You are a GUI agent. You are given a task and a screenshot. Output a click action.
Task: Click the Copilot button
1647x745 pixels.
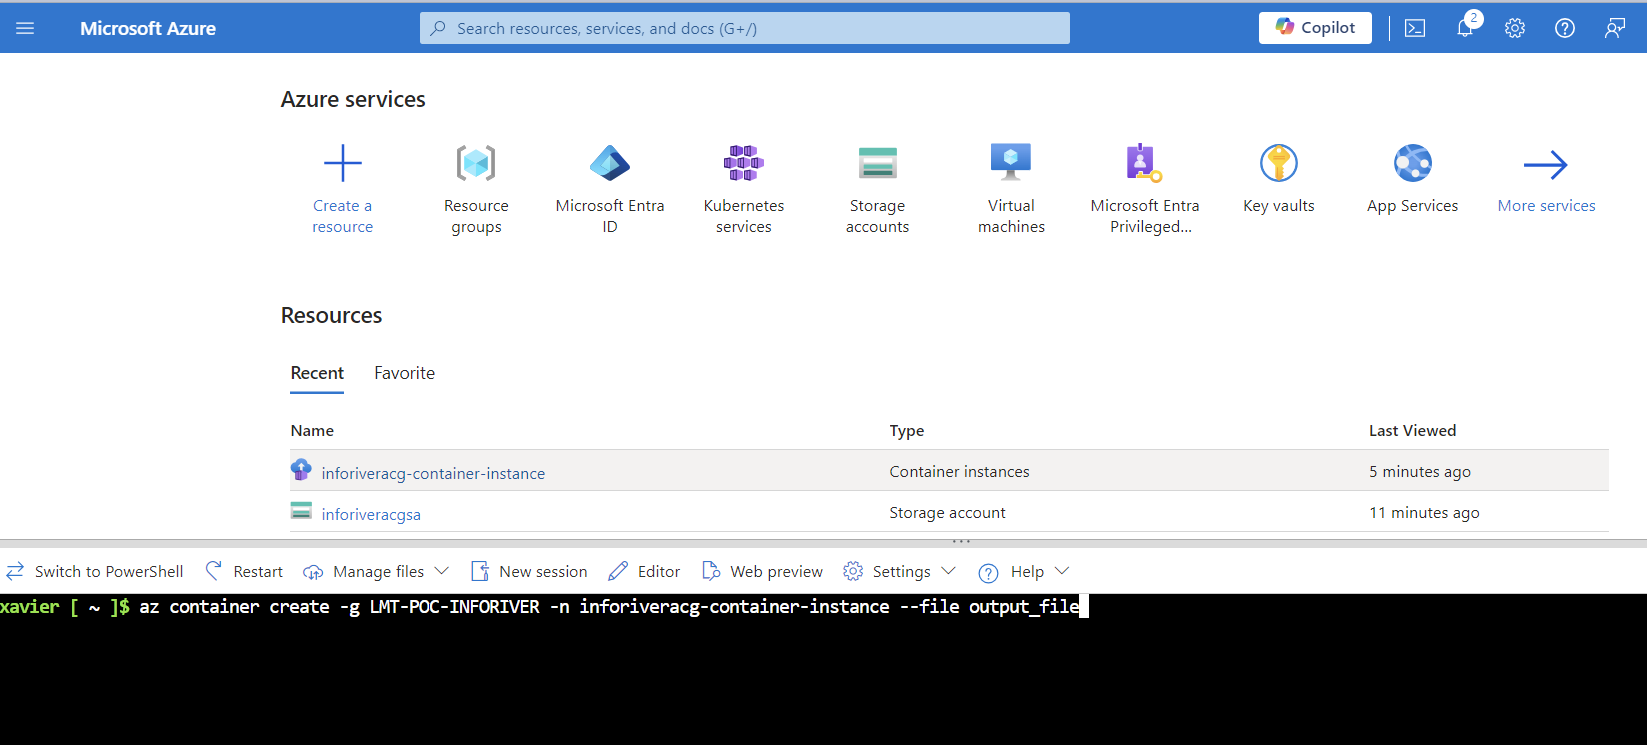[x=1315, y=28]
